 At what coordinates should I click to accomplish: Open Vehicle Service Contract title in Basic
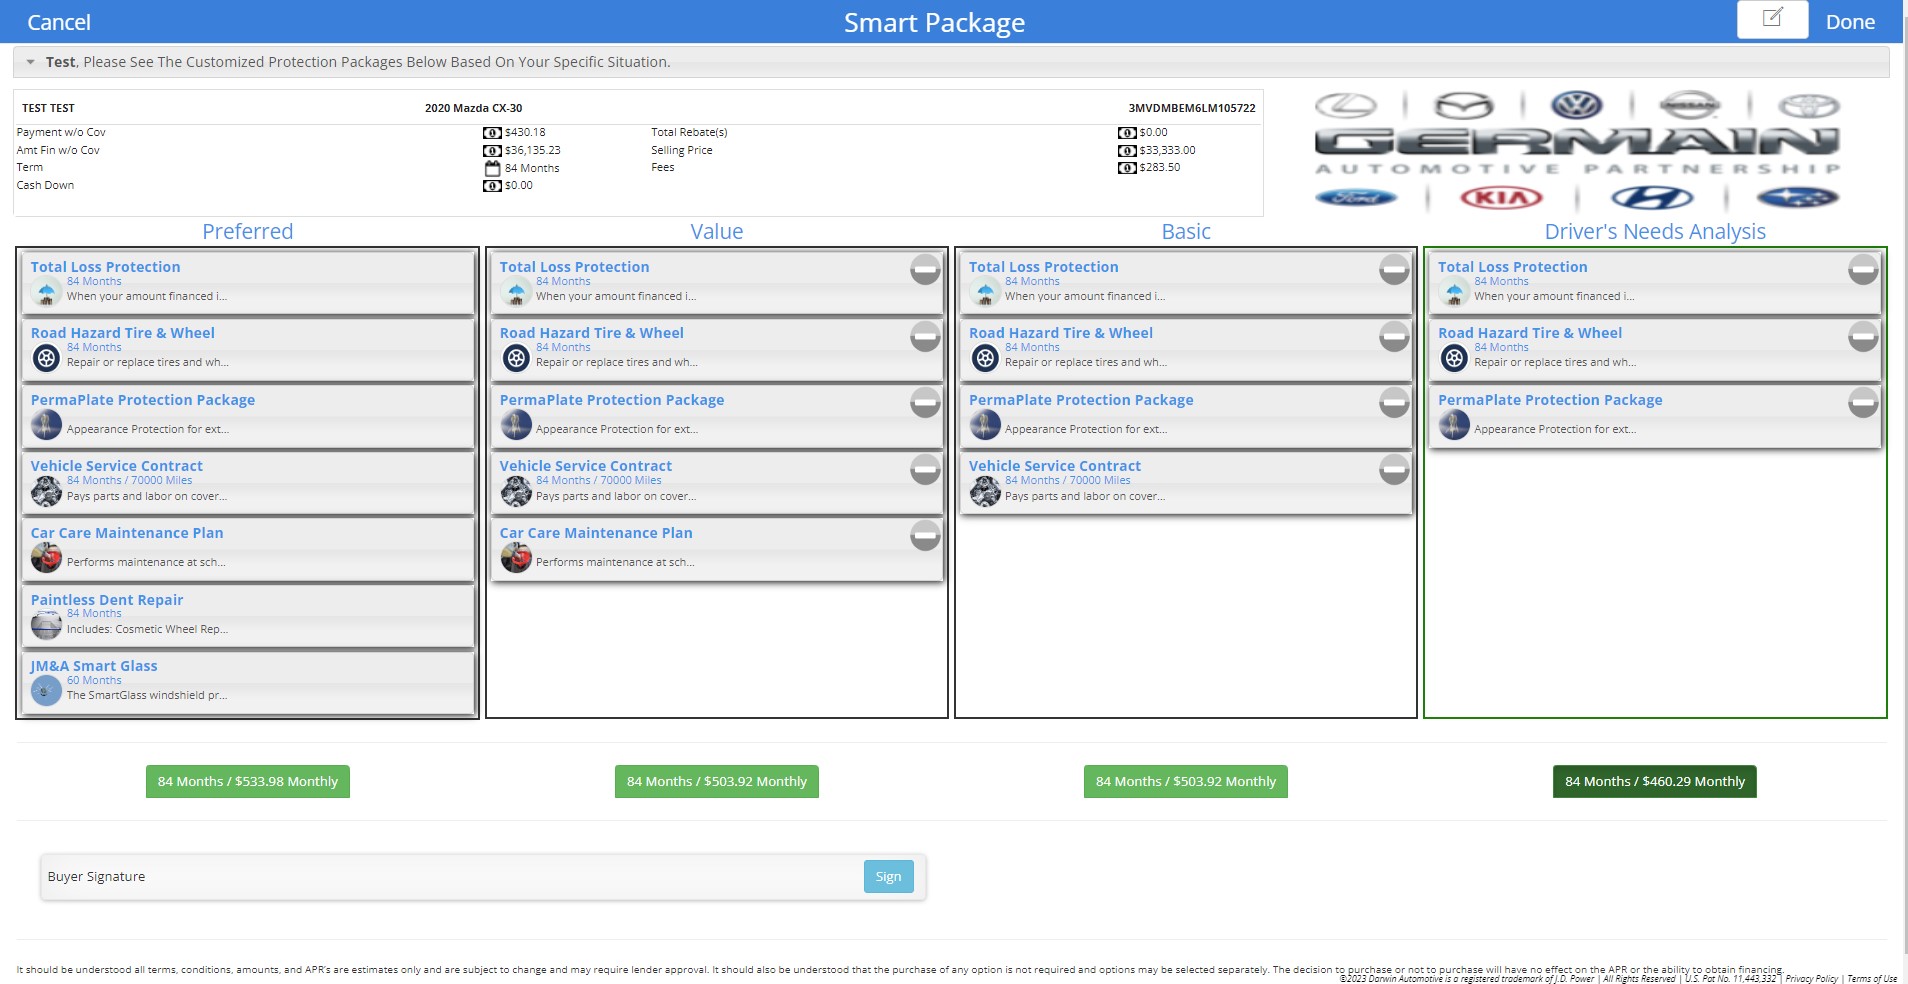1055,465
